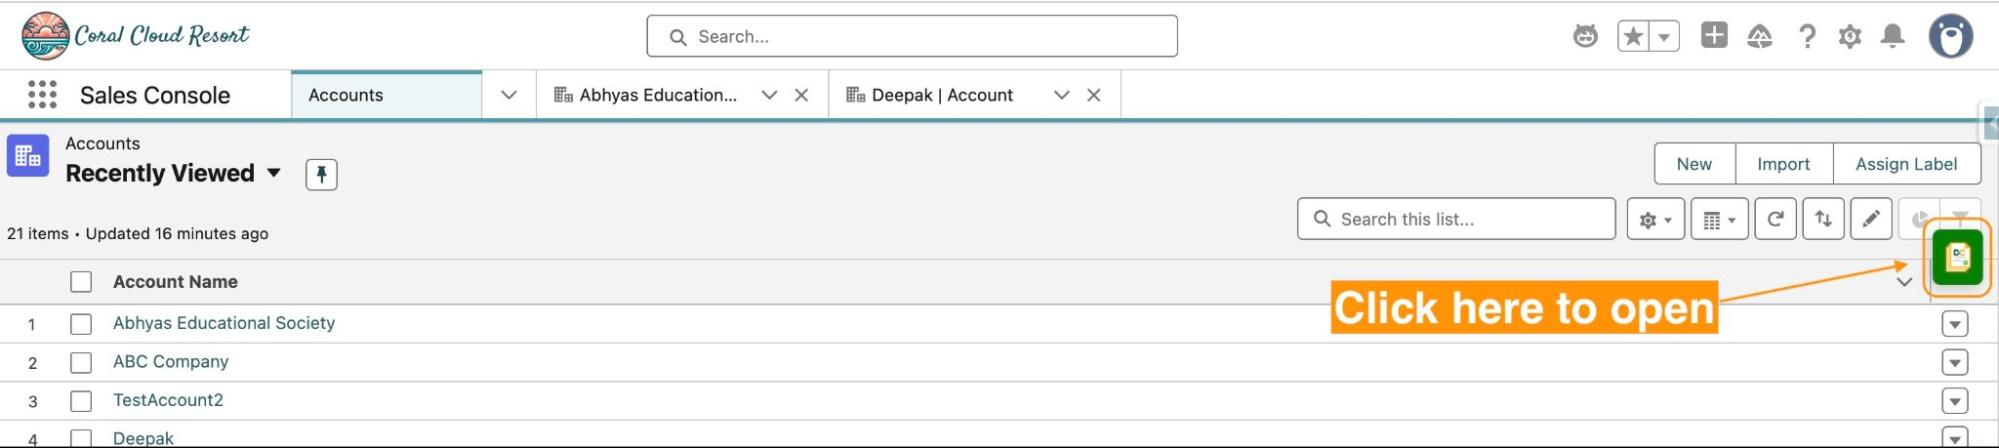
Task: Click the Assign Label button
Action: point(1906,164)
